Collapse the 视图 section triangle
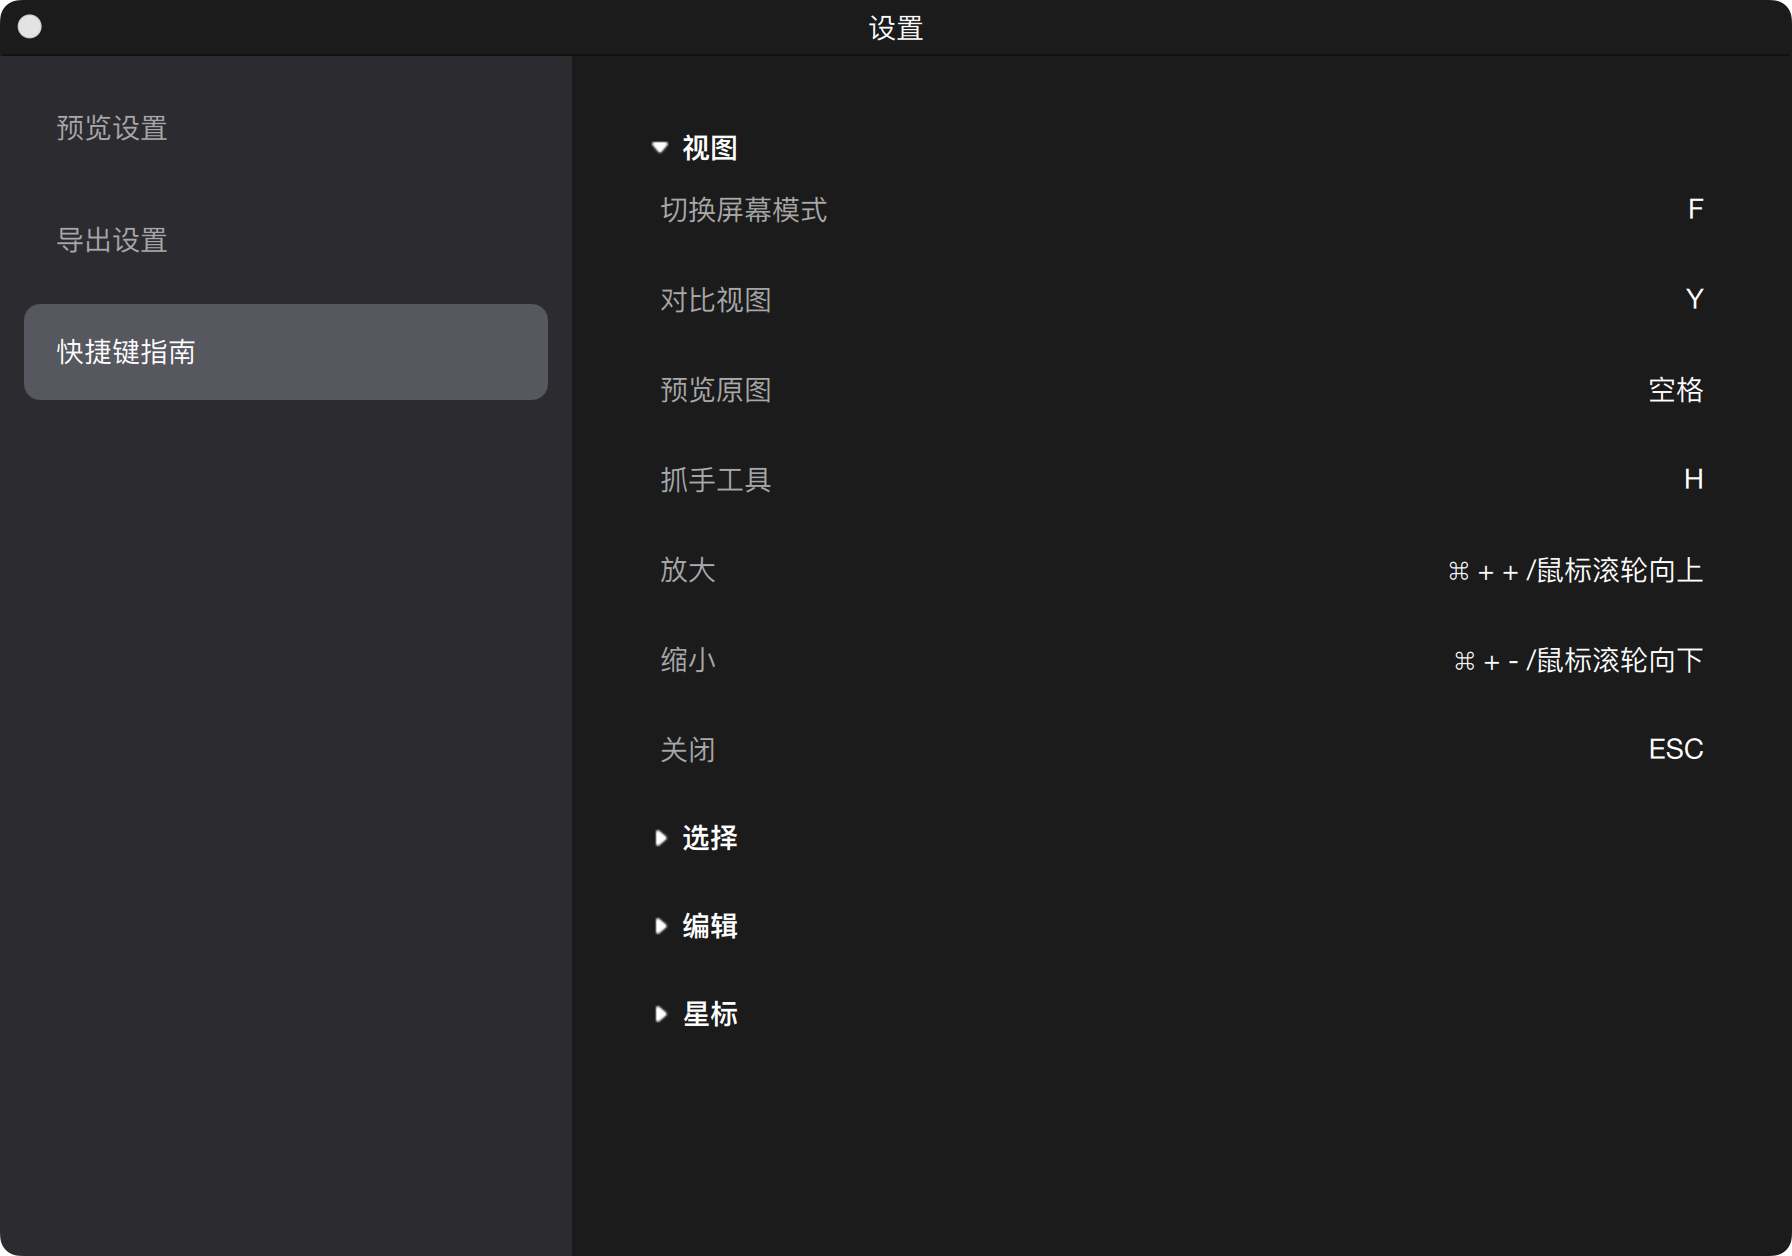 [660, 148]
